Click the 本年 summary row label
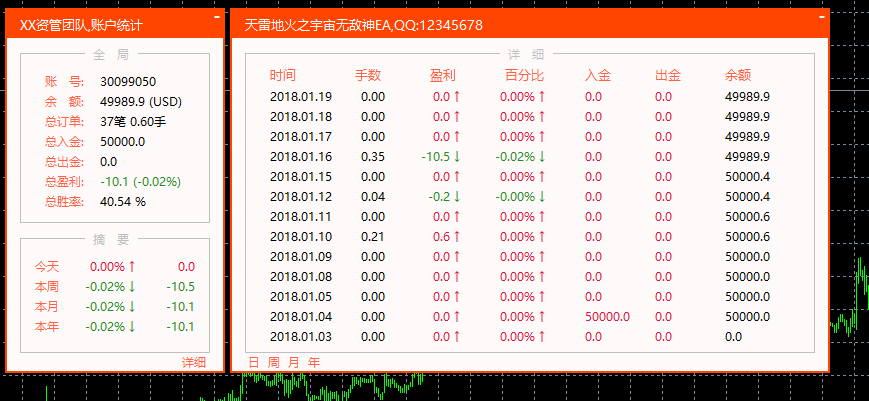The image size is (869, 401). click(47, 327)
